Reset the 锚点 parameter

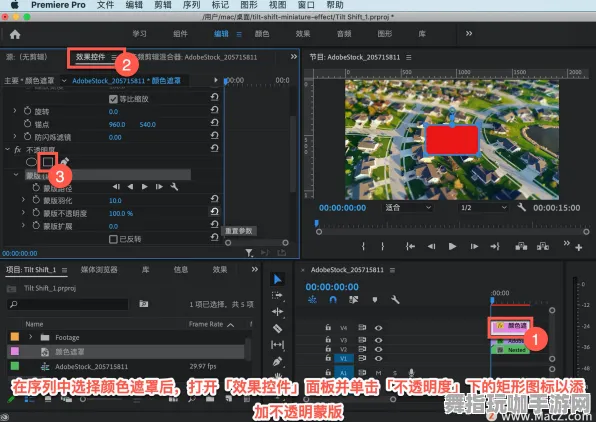click(214, 122)
